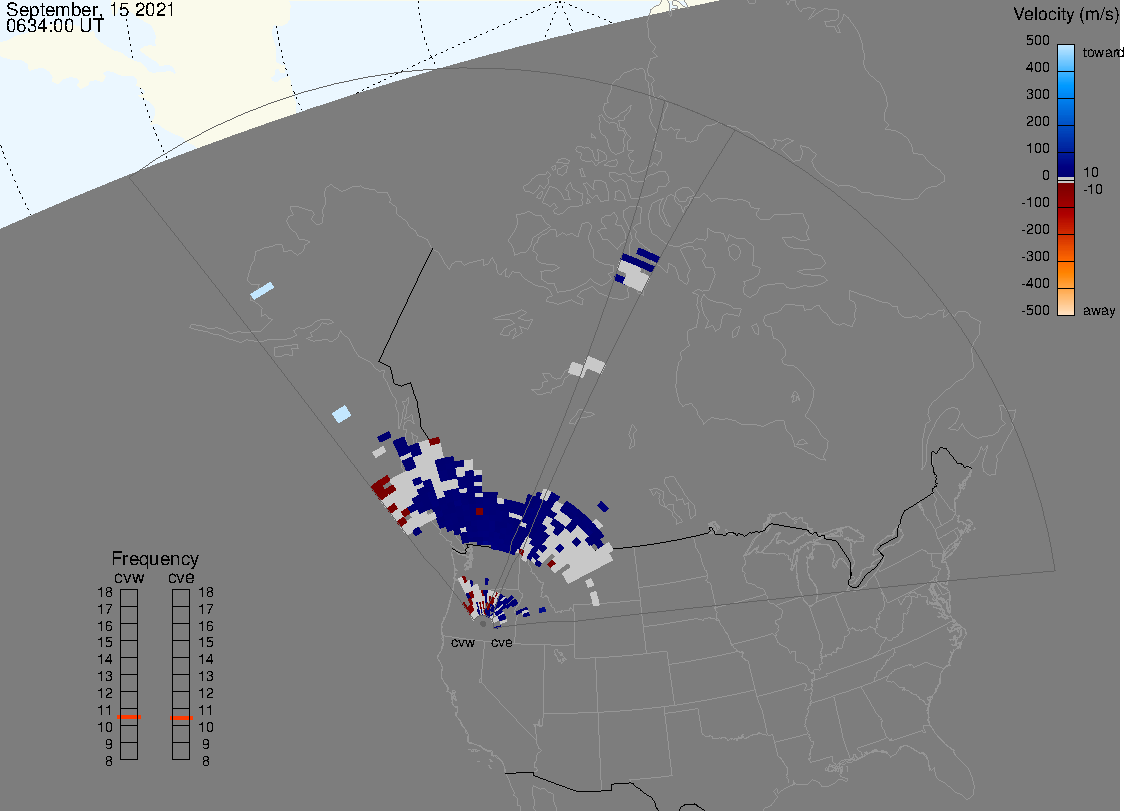1124x811 pixels.
Task: Click the "cve" radar label on the map
Action: pos(502,642)
